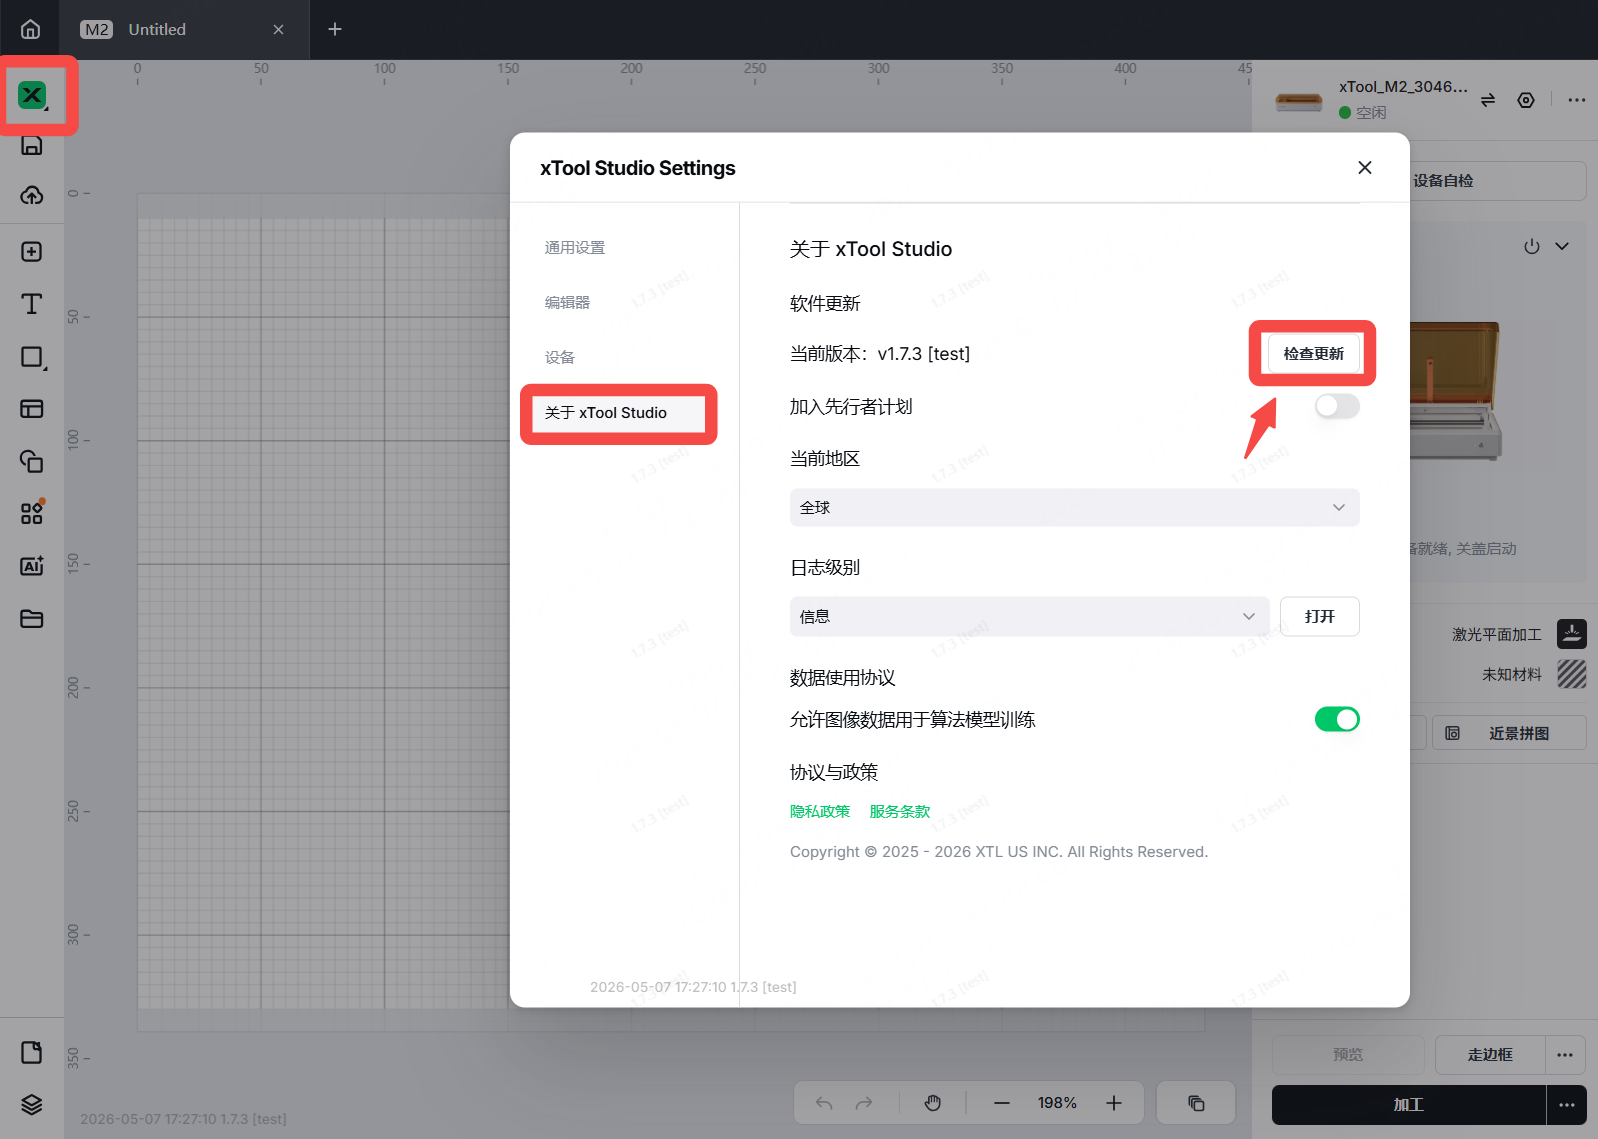The height and width of the screenshot is (1139, 1598).
Task: Enable the 加入先行者计划 toggle
Action: point(1337,406)
